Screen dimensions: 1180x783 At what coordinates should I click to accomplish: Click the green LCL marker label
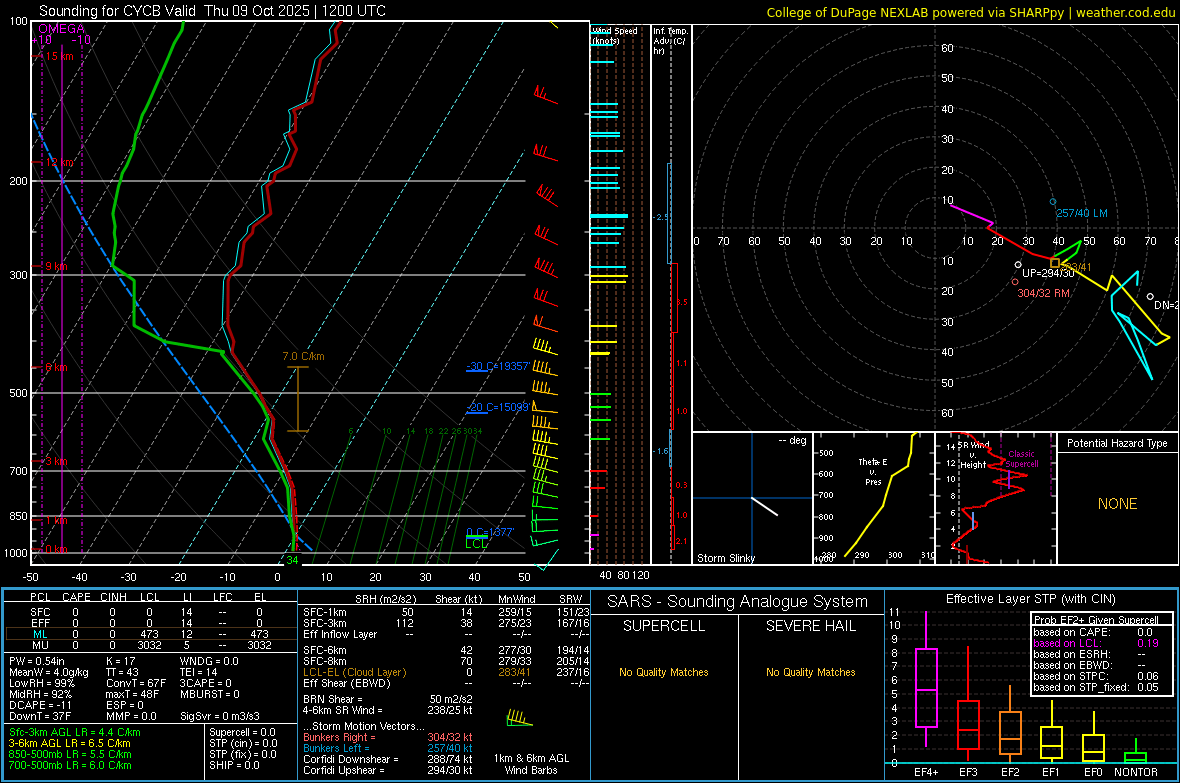click(x=476, y=543)
